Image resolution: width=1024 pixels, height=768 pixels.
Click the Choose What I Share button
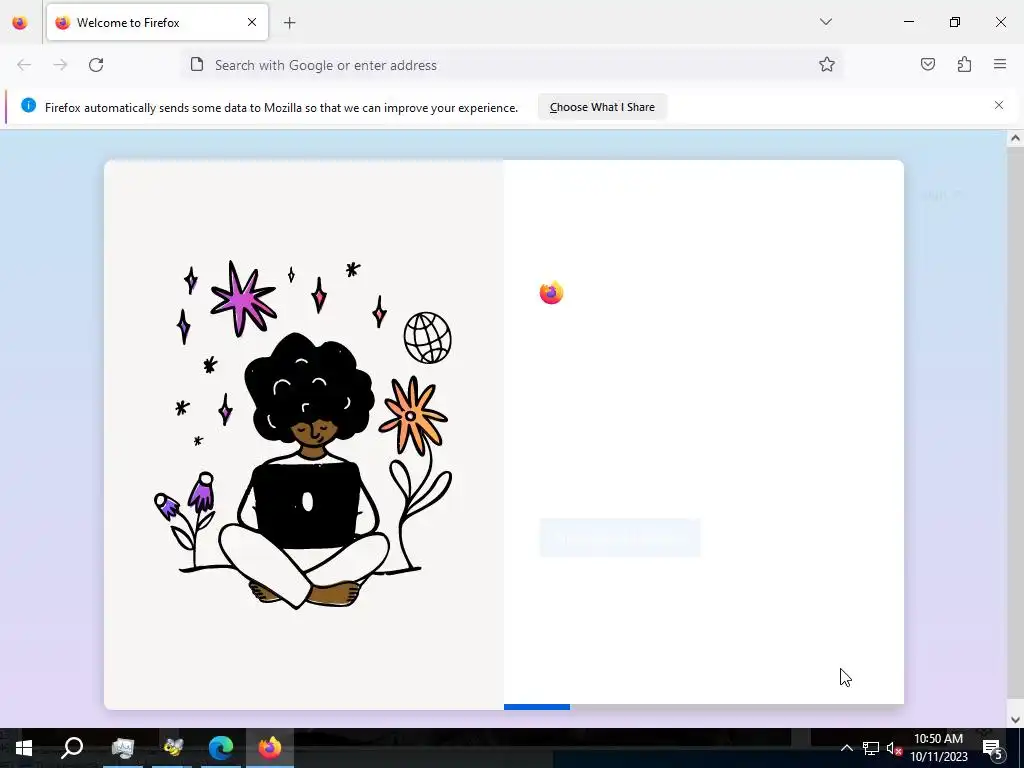(x=602, y=107)
